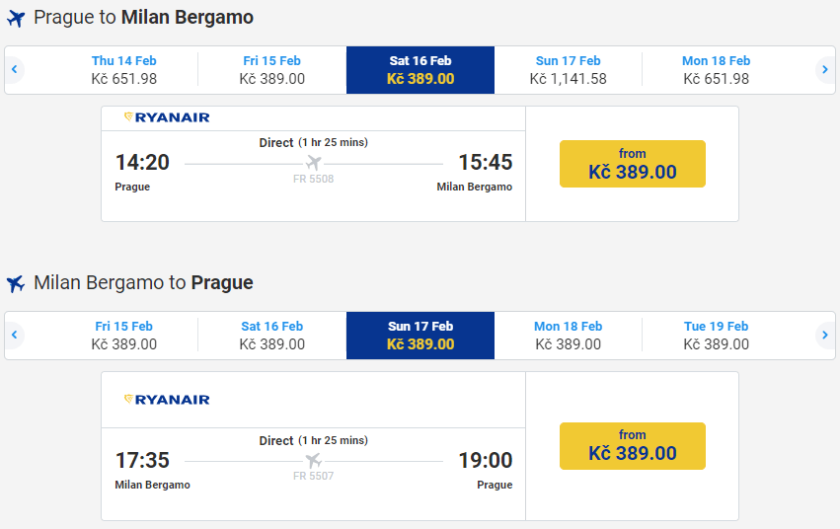Click the Ryanair logo on outbound flight
Image resolution: width=840 pixels, height=529 pixels.
tap(166, 117)
